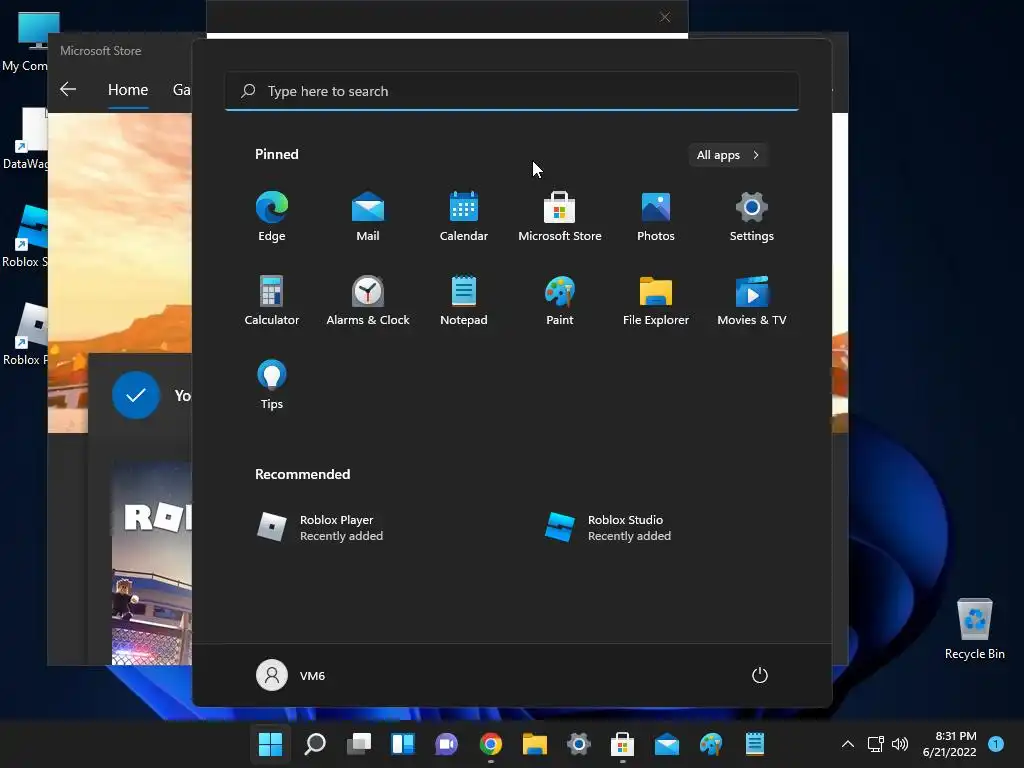Open Mail from the taskbar
The width and height of the screenshot is (1024, 768).
pyautogui.click(x=667, y=744)
